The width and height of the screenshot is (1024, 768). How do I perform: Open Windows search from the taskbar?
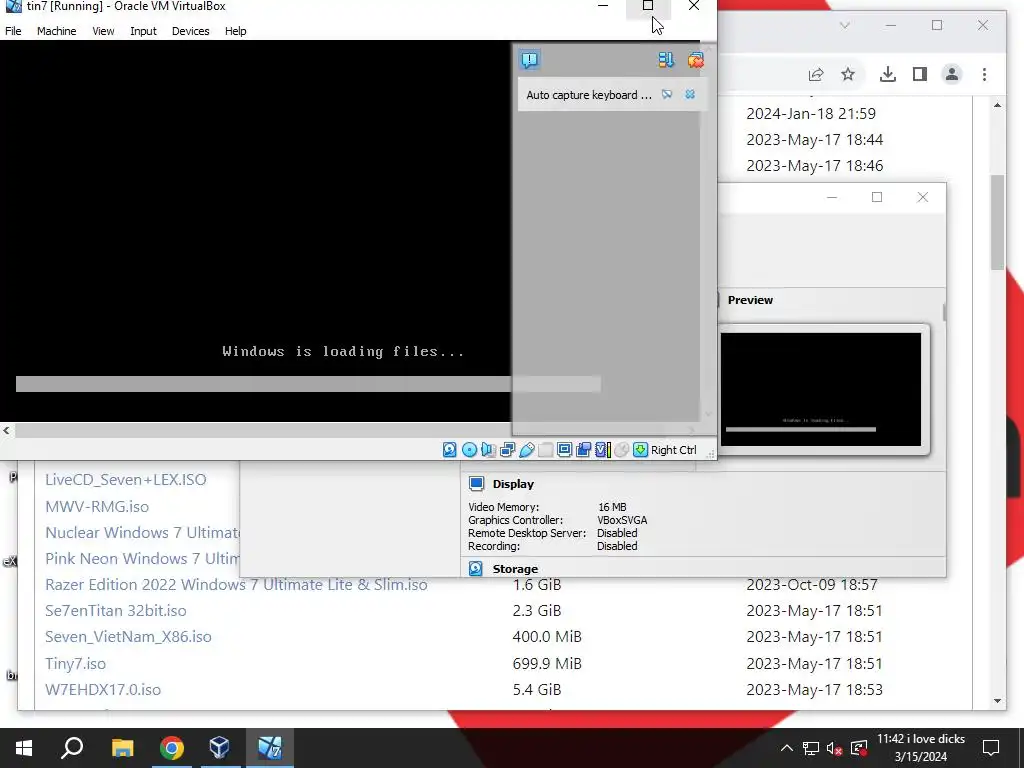(72, 748)
